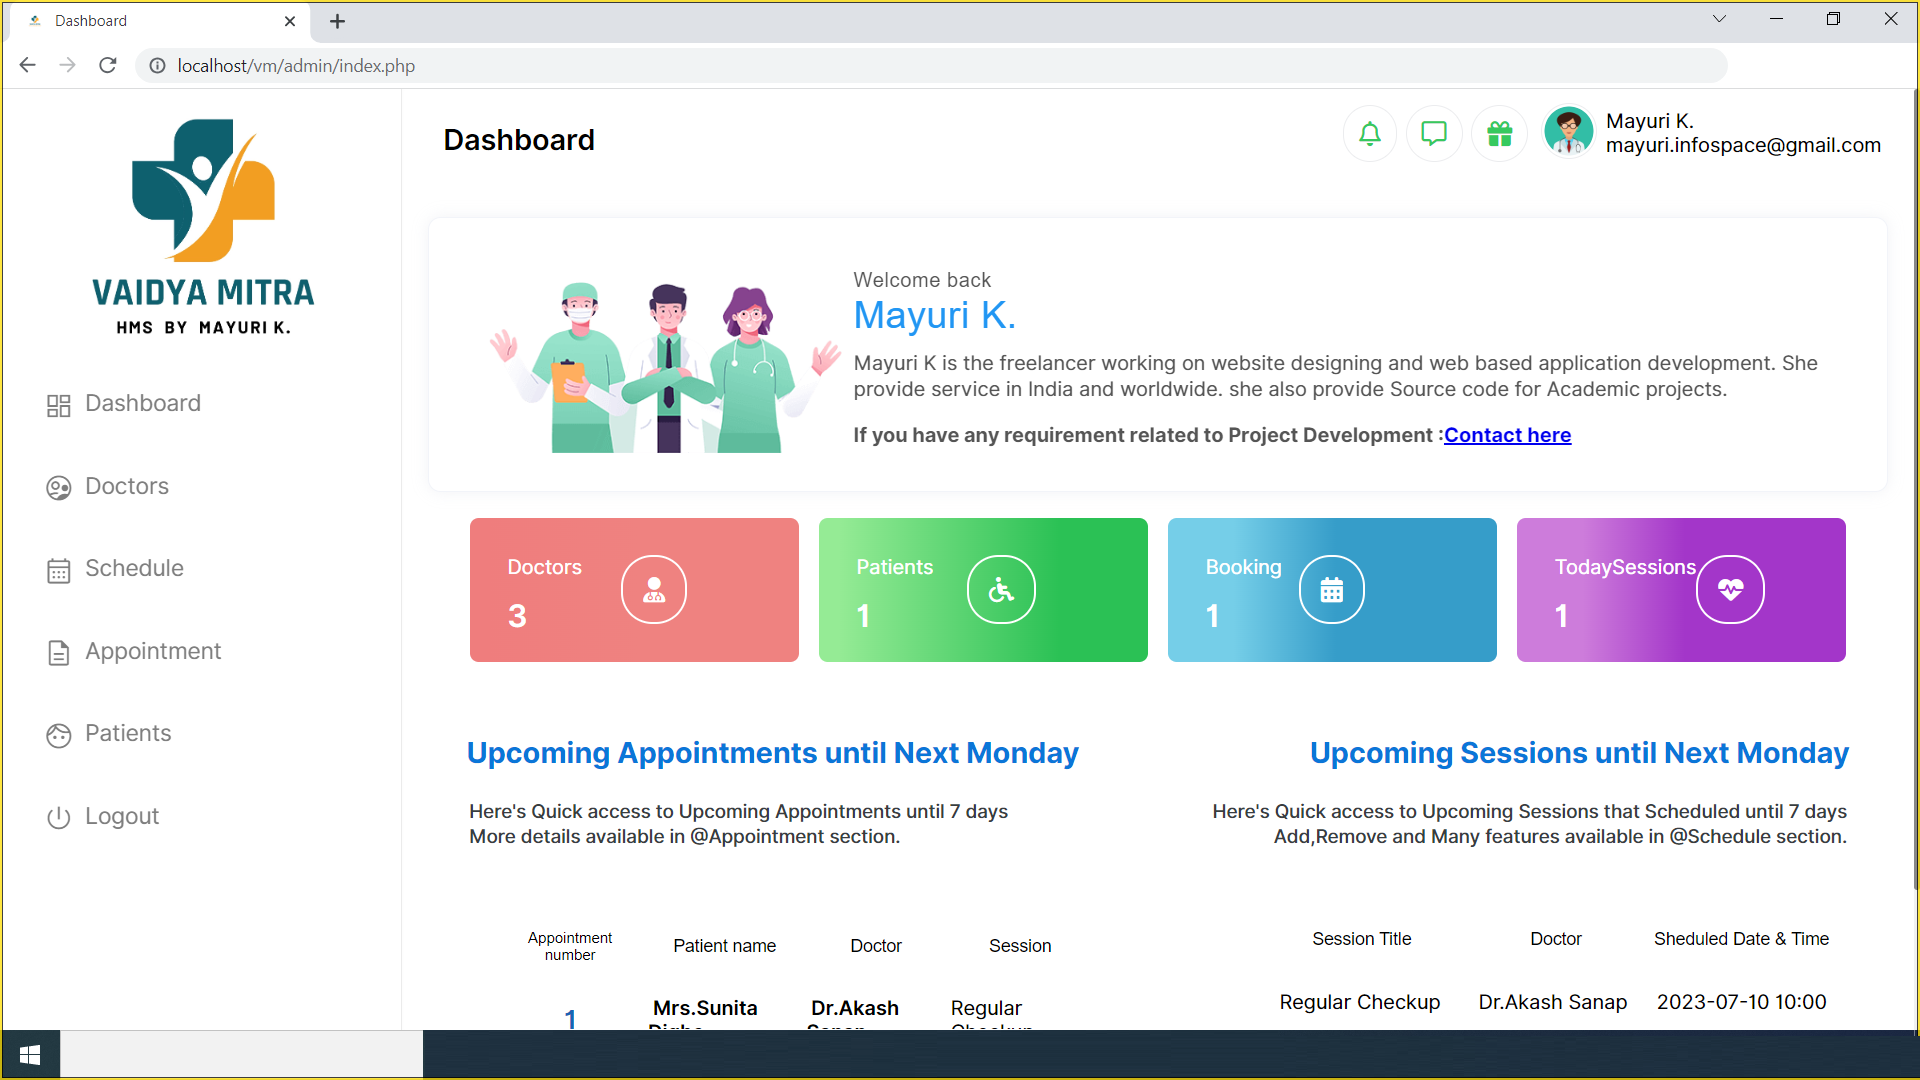Click the doctor icon on Doctors card
The width and height of the screenshot is (1920, 1080).
click(x=654, y=590)
